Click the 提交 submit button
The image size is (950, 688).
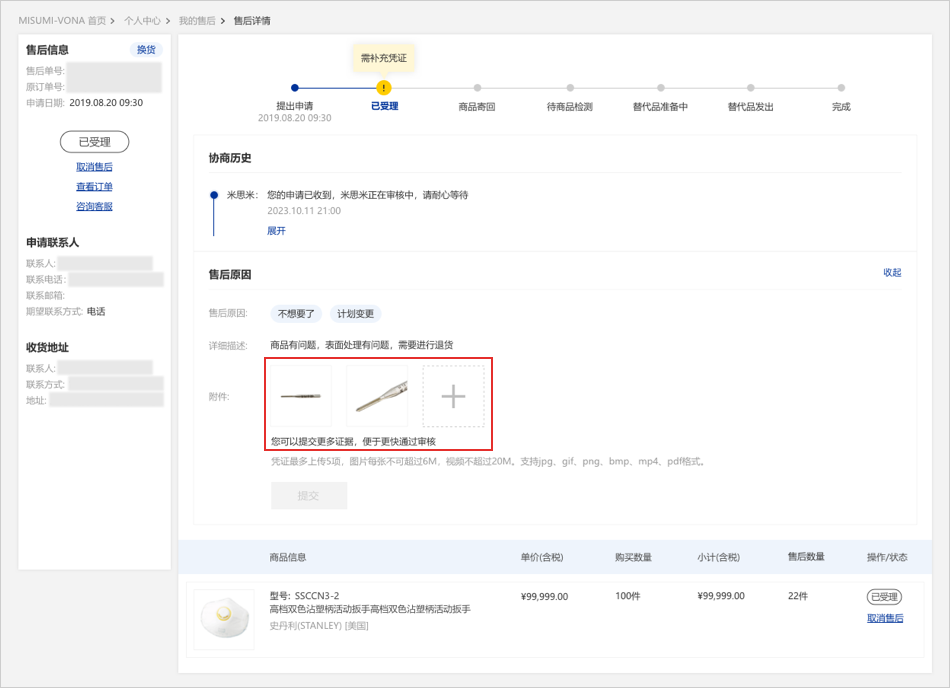309,496
